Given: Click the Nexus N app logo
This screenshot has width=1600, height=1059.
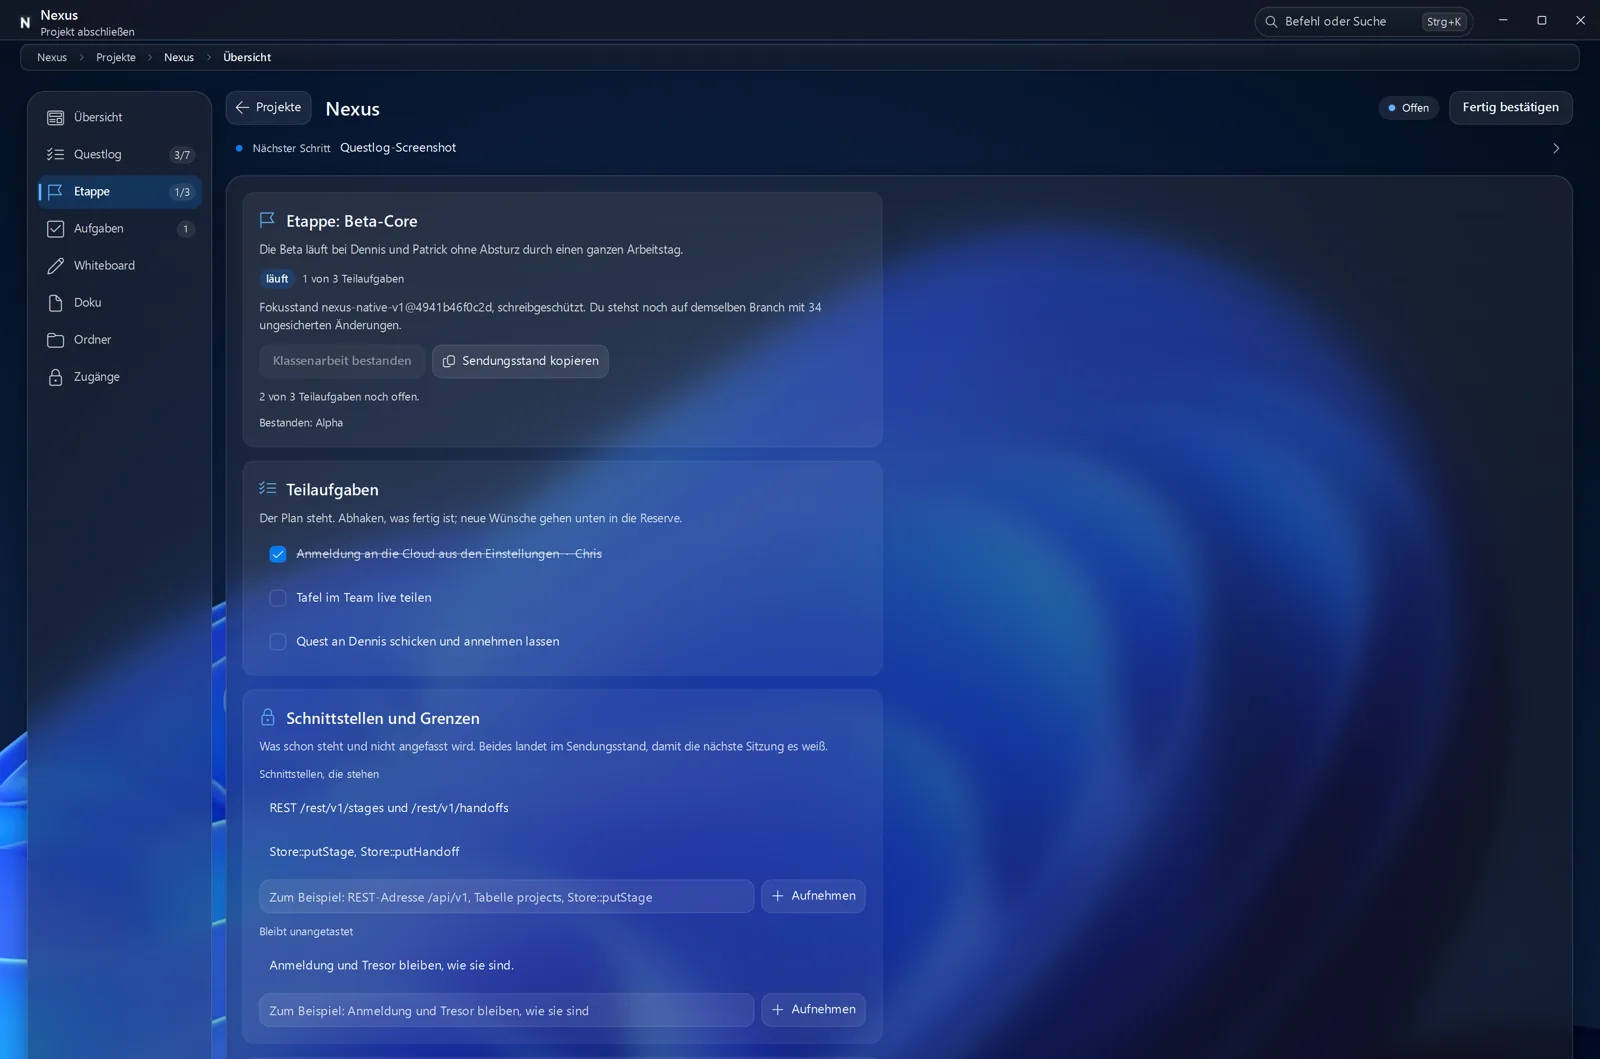Looking at the screenshot, I should click(25, 22).
